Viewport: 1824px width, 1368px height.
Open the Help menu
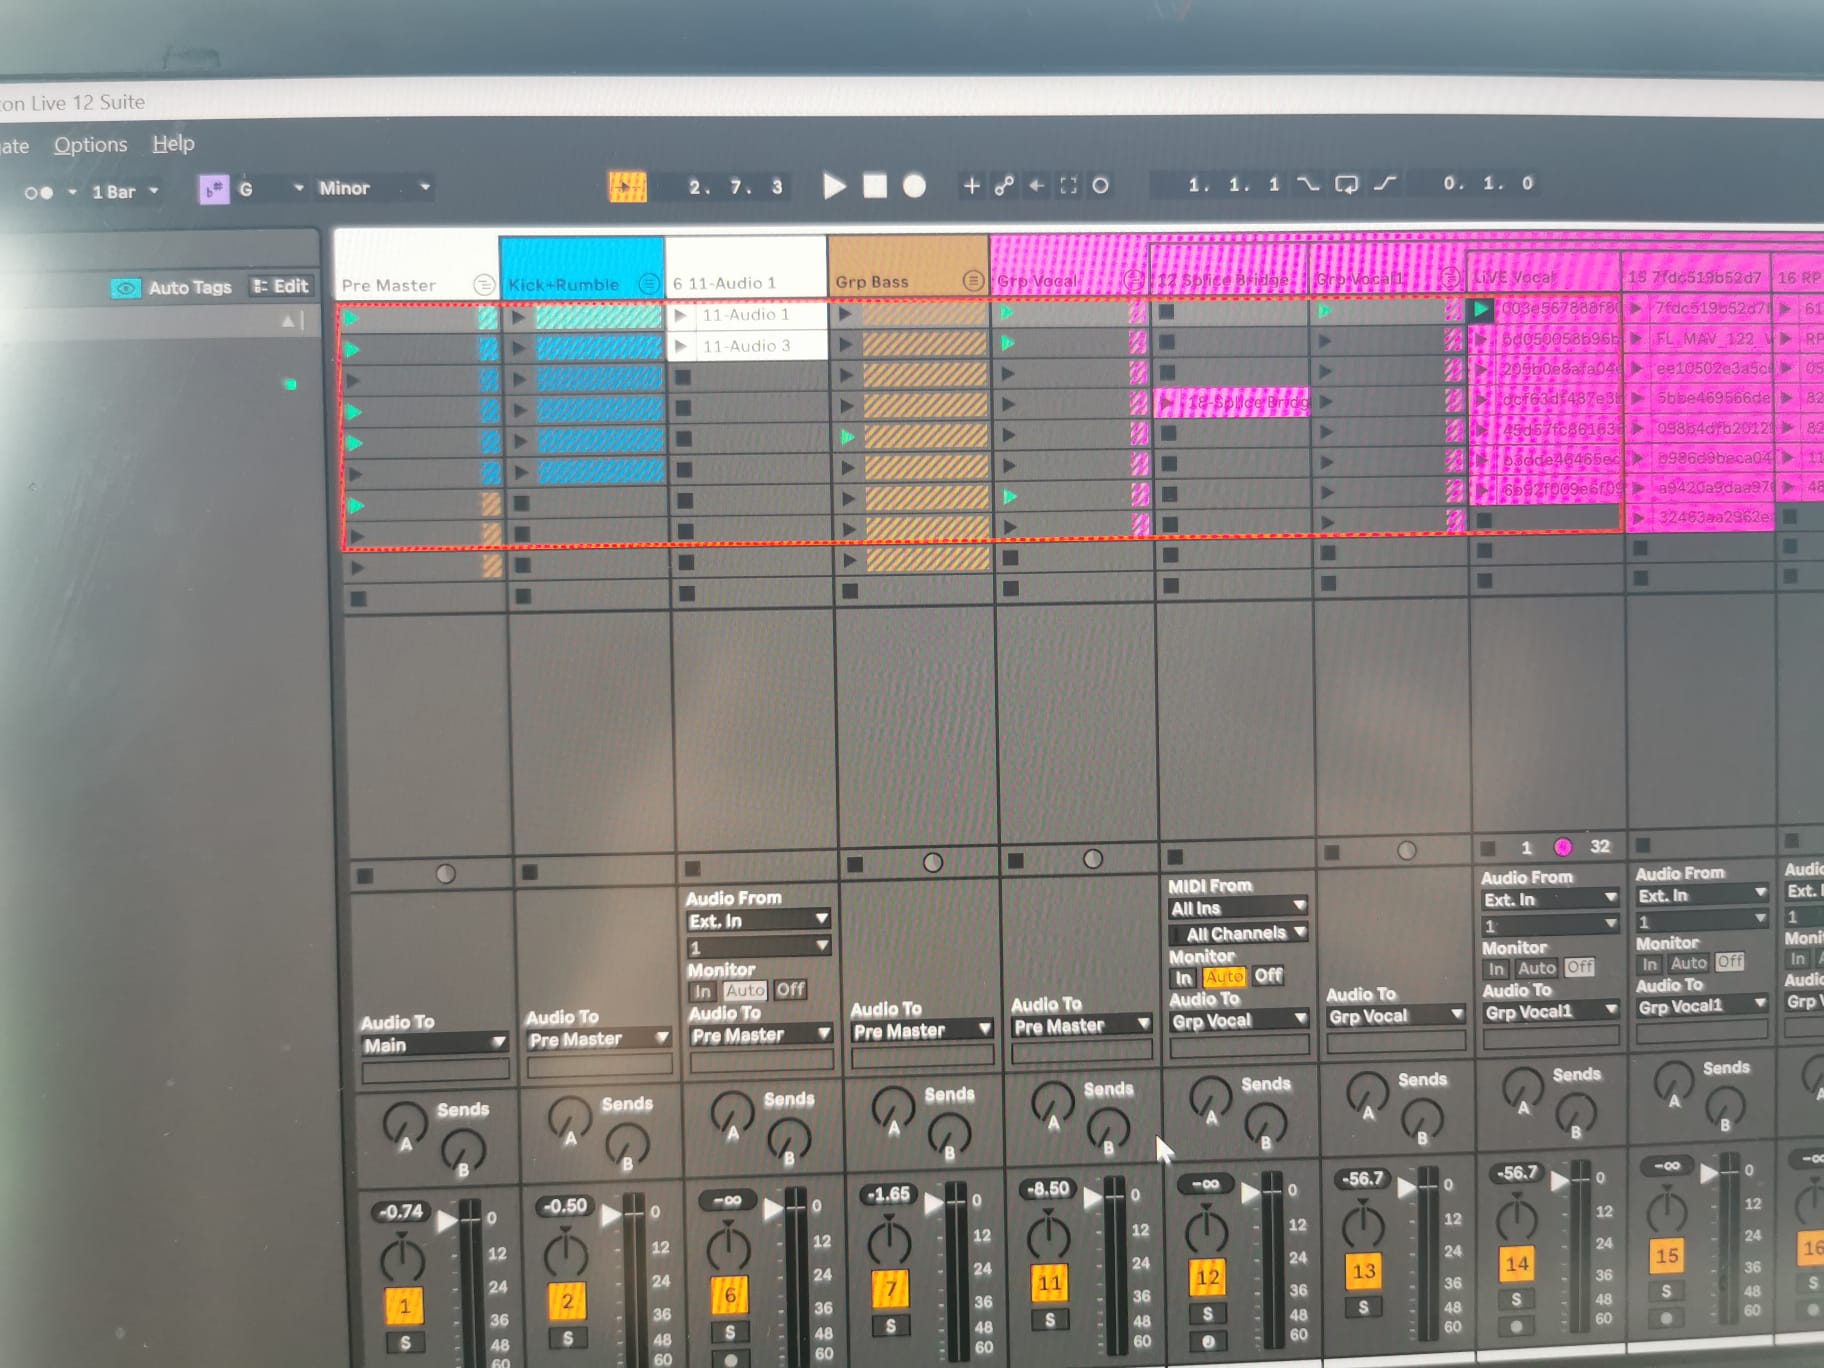tap(174, 144)
